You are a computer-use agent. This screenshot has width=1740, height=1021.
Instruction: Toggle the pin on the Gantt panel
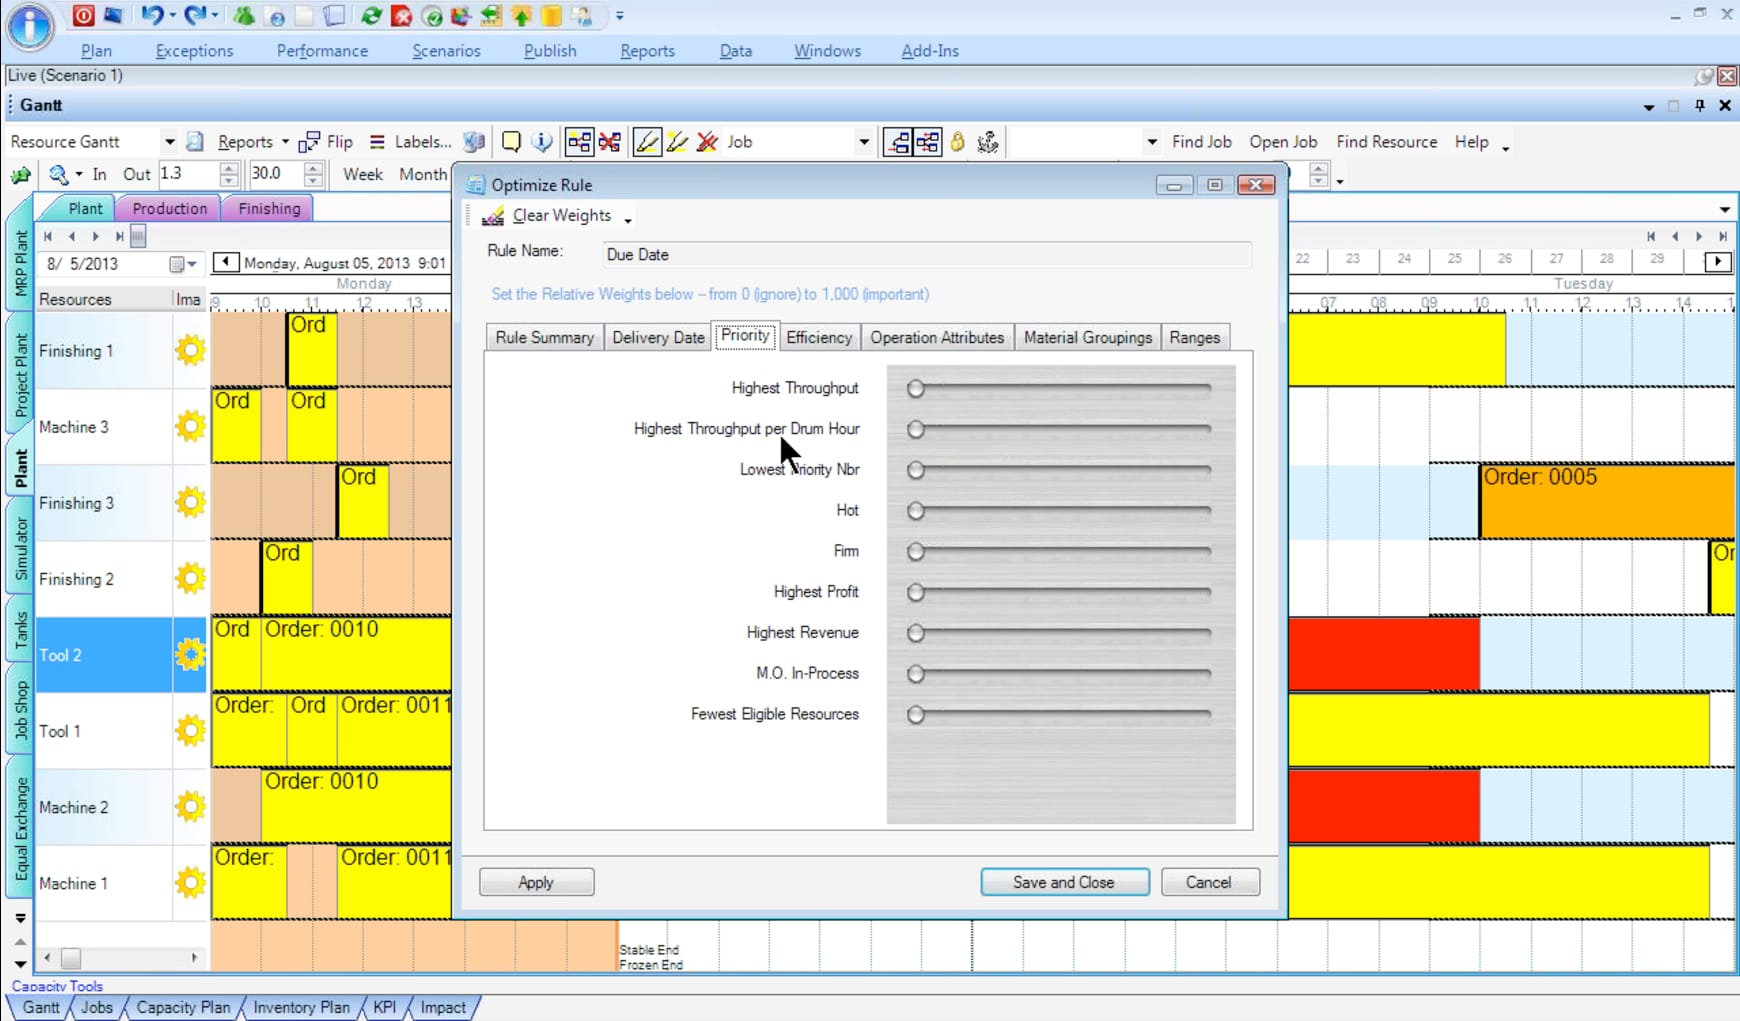tap(1699, 105)
